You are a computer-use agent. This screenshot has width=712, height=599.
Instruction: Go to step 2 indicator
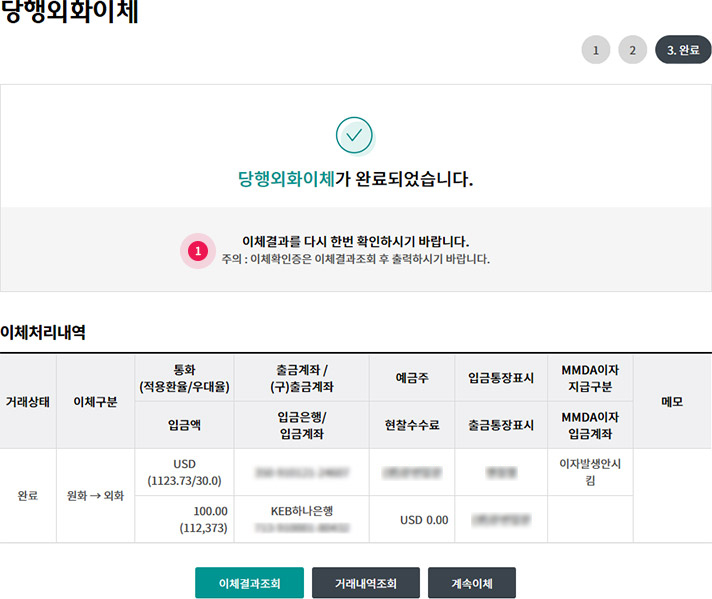tap(632, 49)
